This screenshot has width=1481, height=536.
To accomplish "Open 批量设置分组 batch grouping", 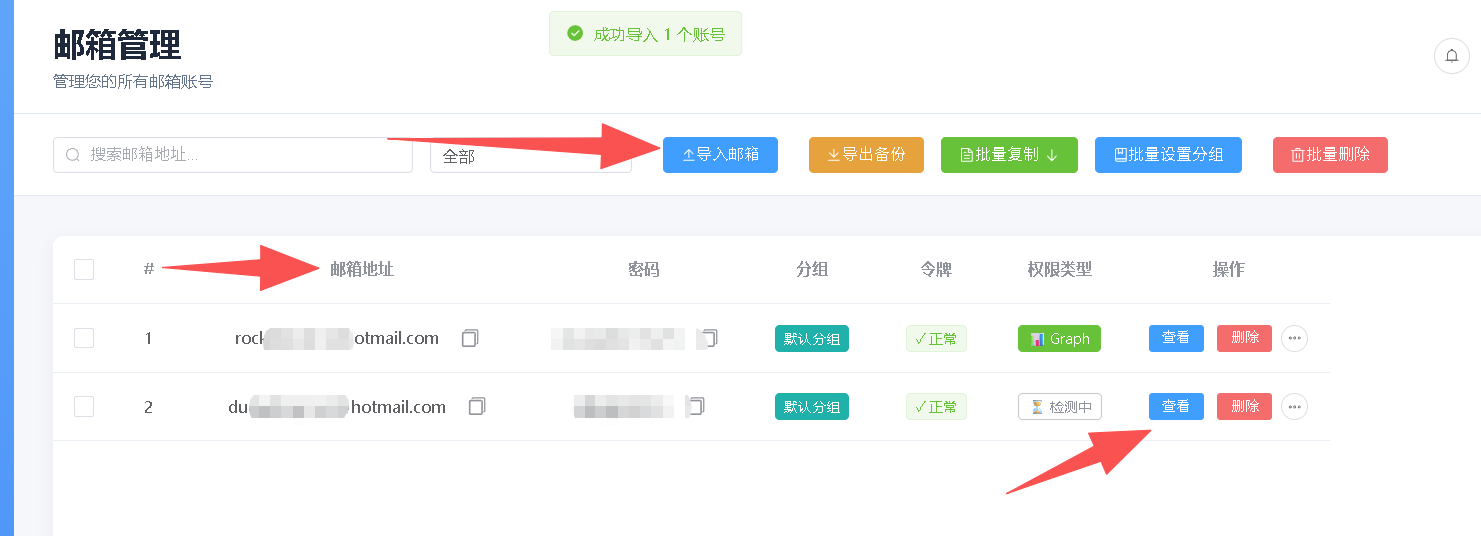I will pyautogui.click(x=1168, y=155).
